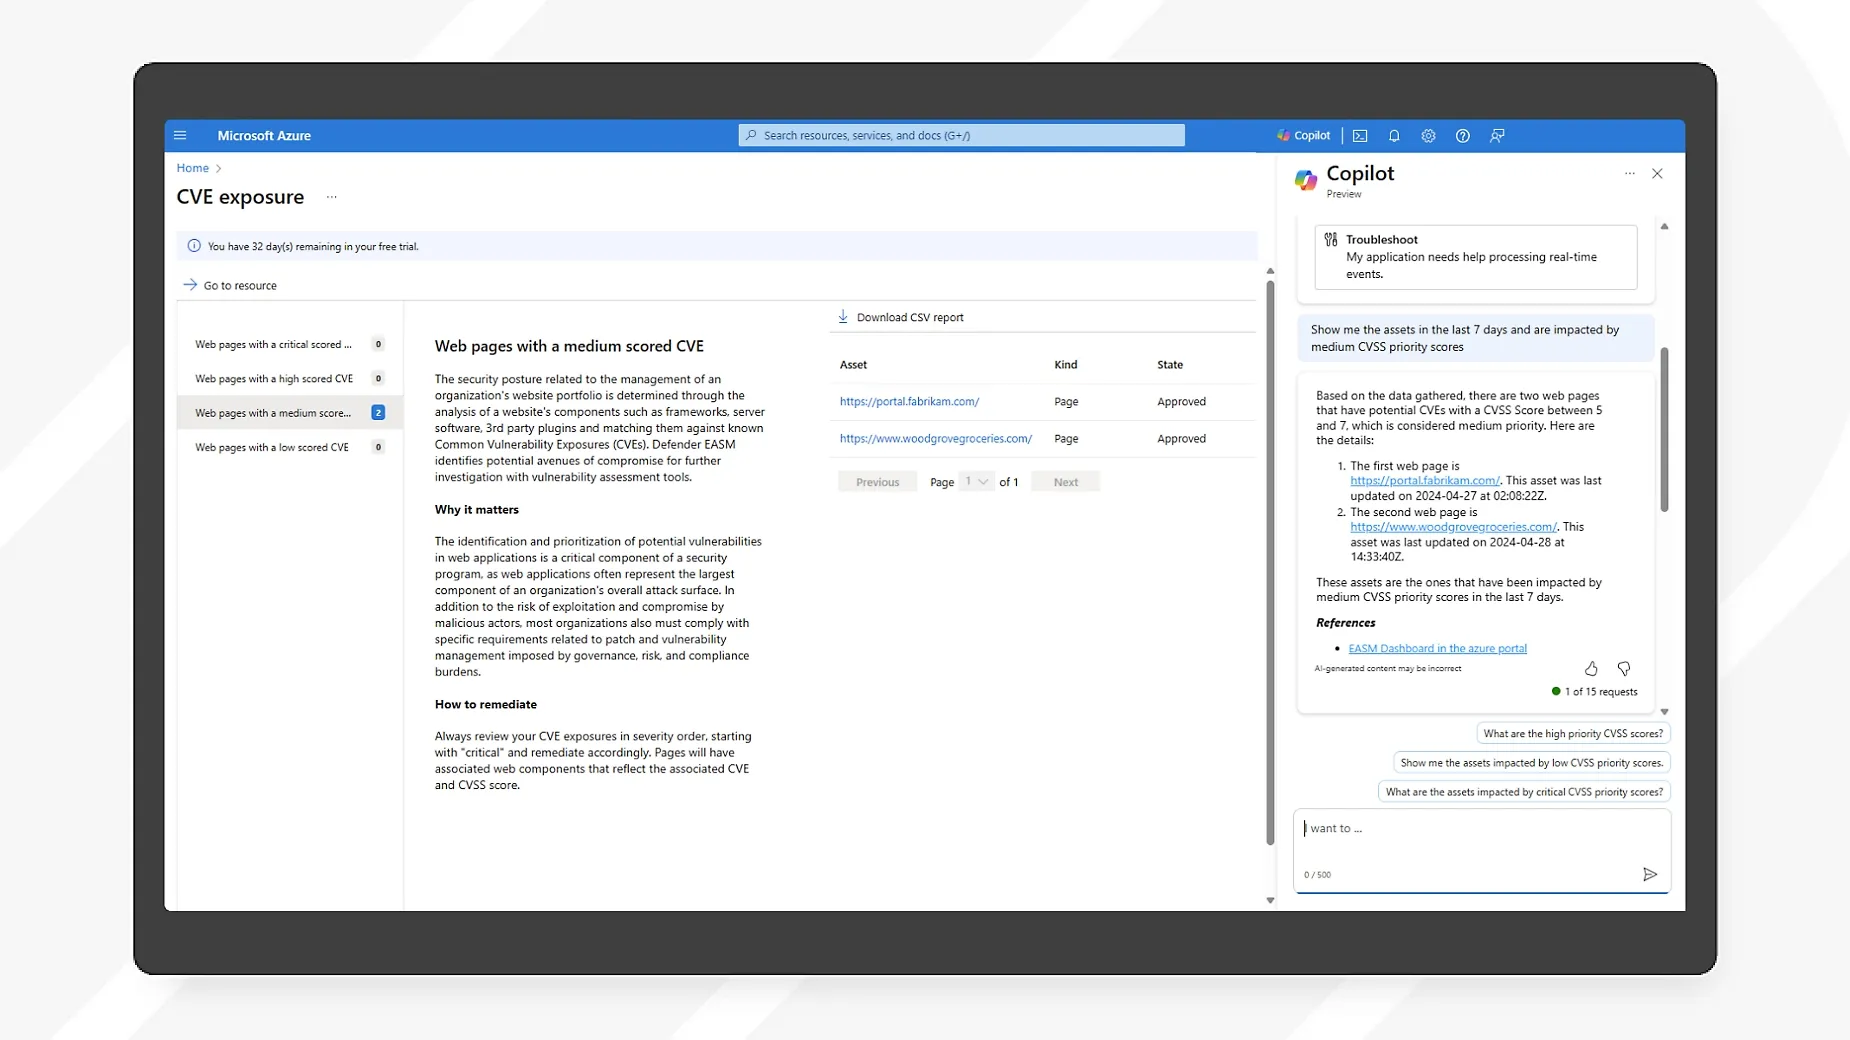
Task: Click the Asset column header
Action: [x=853, y=365]
